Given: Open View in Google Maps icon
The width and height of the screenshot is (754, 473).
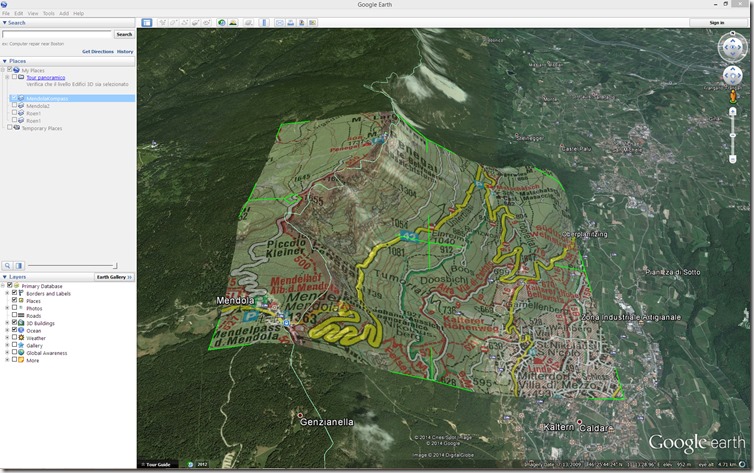Looking at the screenshot, I should pos(313,23).
